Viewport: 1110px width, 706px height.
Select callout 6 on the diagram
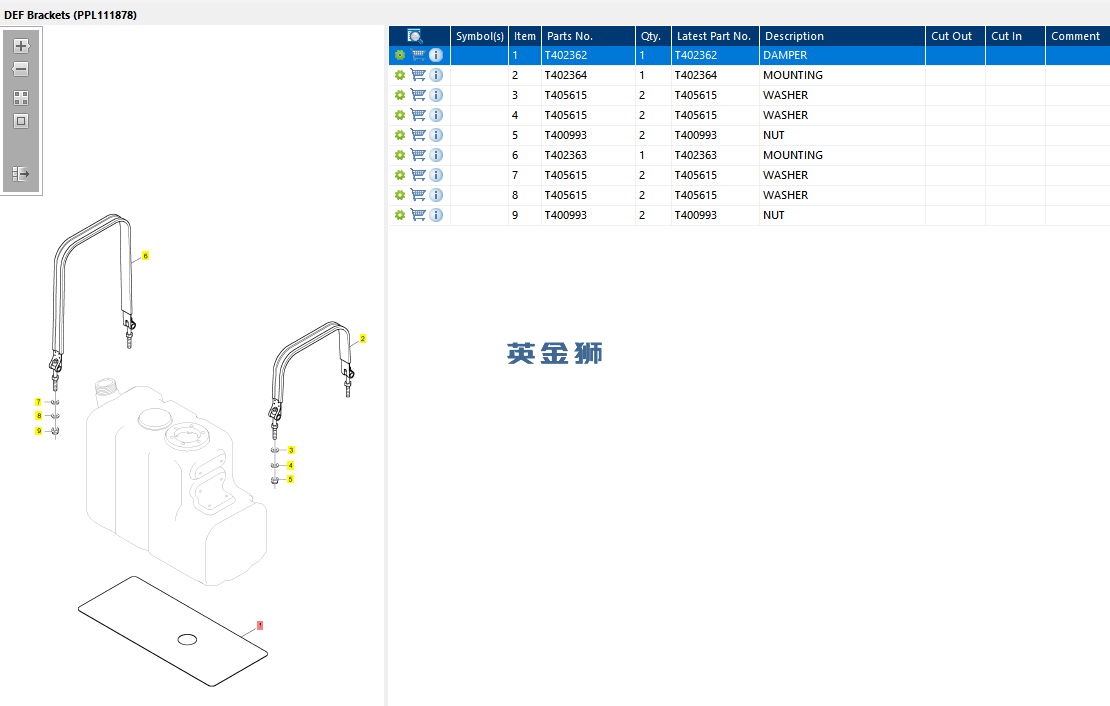coord(145,256)
